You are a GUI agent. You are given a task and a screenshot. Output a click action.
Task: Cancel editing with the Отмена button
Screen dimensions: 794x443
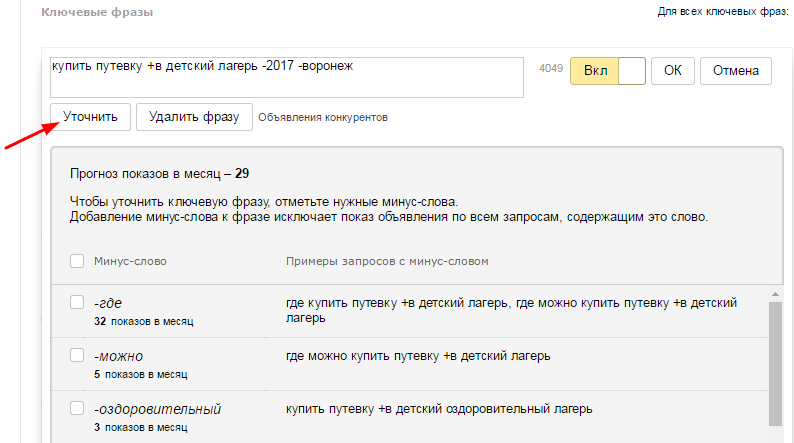735,71
